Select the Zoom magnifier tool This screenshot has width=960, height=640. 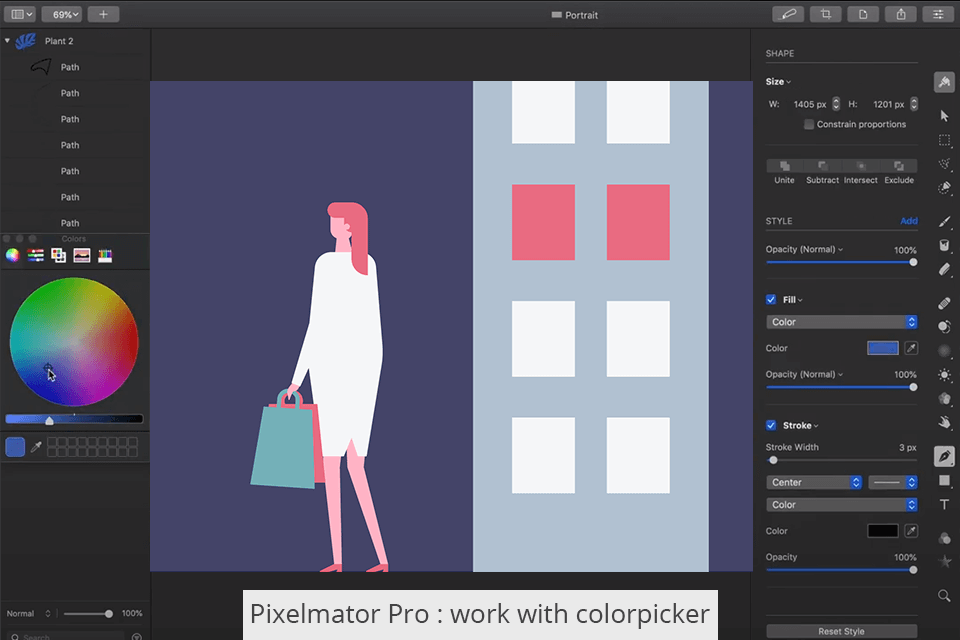pos(944,595)
